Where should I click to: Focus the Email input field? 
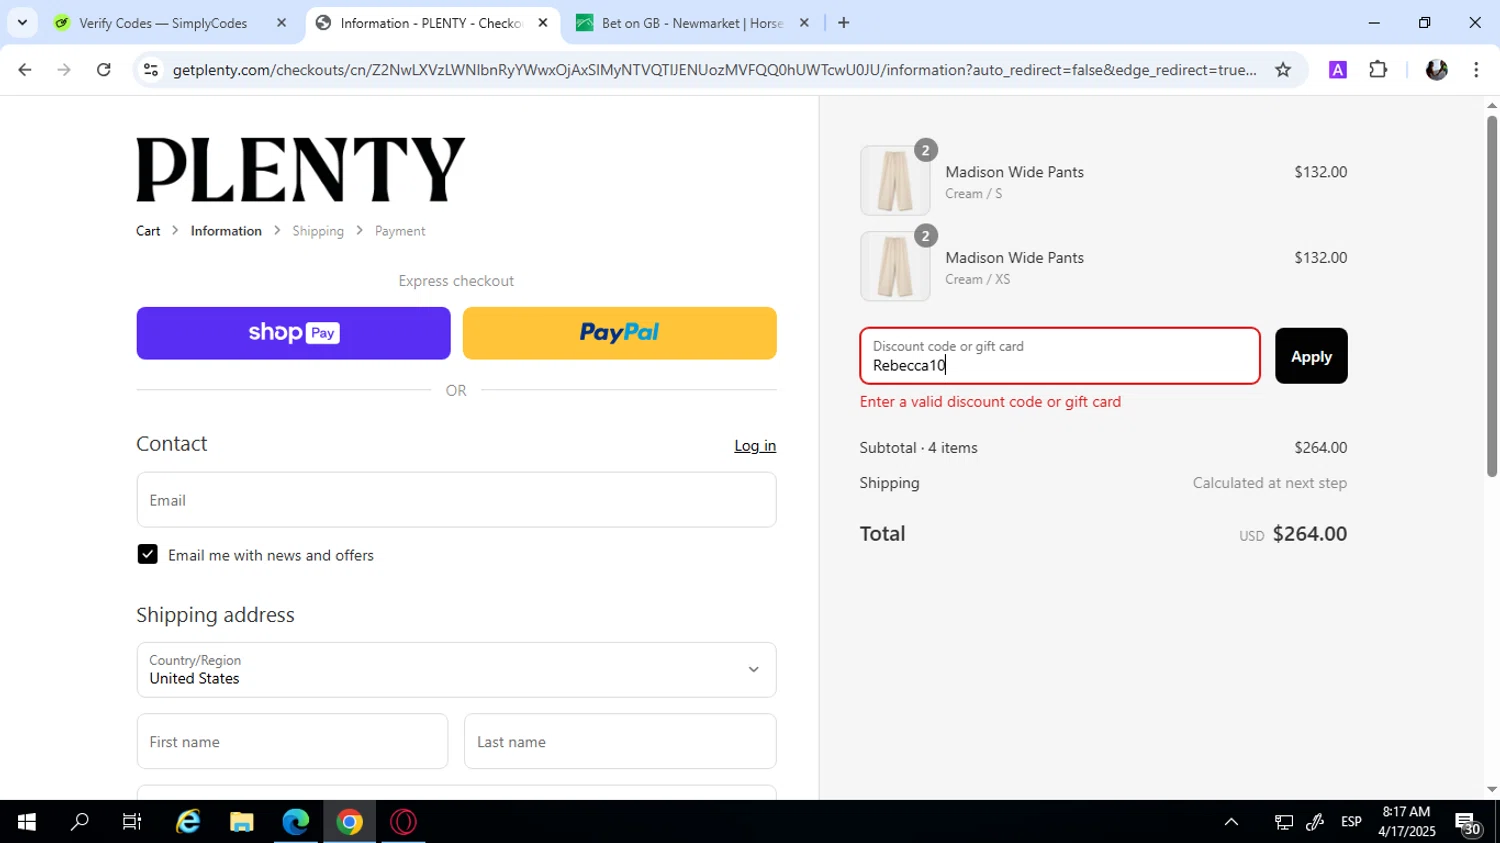[456, 500]
